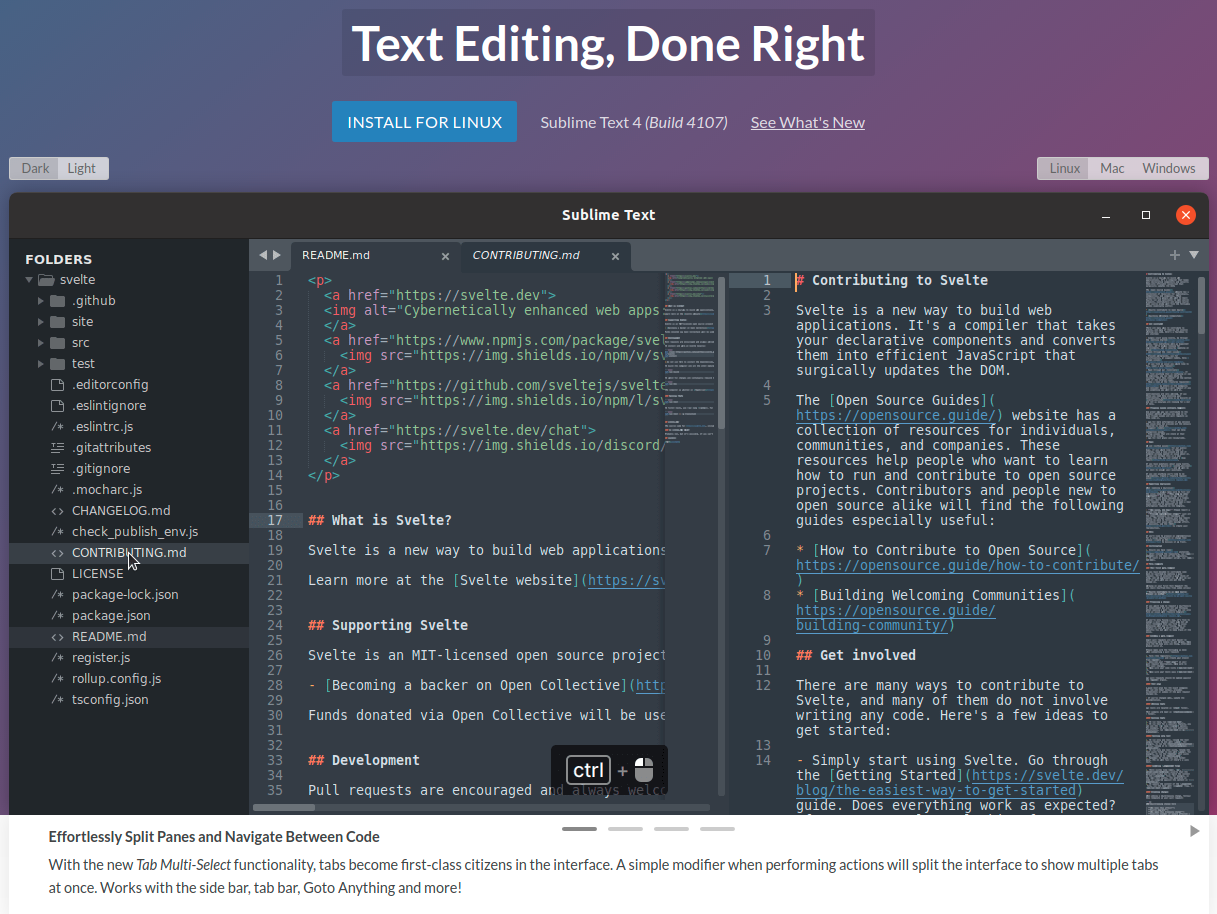Click the how-to-contribute URL in the editor

point(967,565)
